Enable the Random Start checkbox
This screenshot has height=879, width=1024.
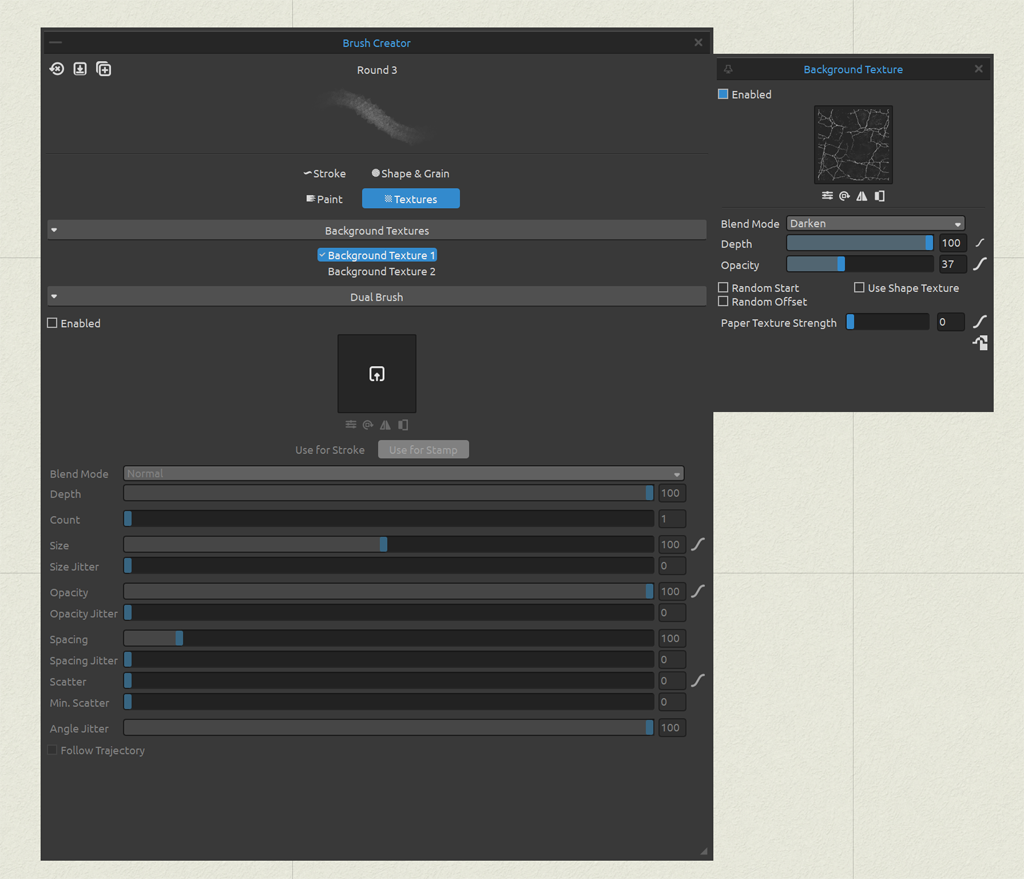click(x=722, y=287)
